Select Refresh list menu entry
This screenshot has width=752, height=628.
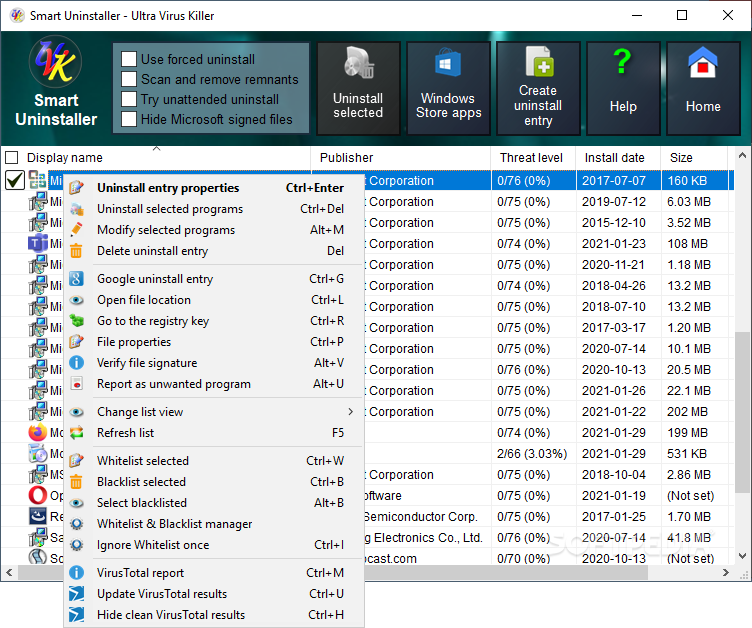point(214,433)
